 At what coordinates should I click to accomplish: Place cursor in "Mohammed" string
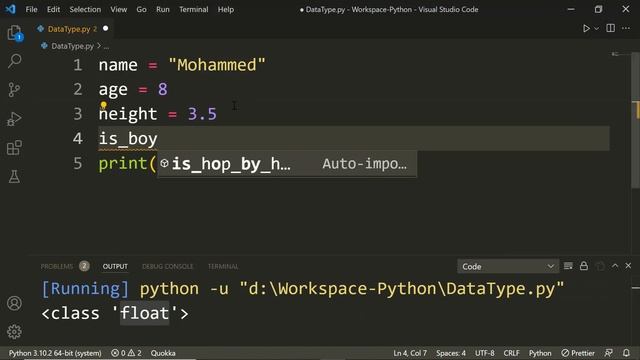click(x=217, y=65)
